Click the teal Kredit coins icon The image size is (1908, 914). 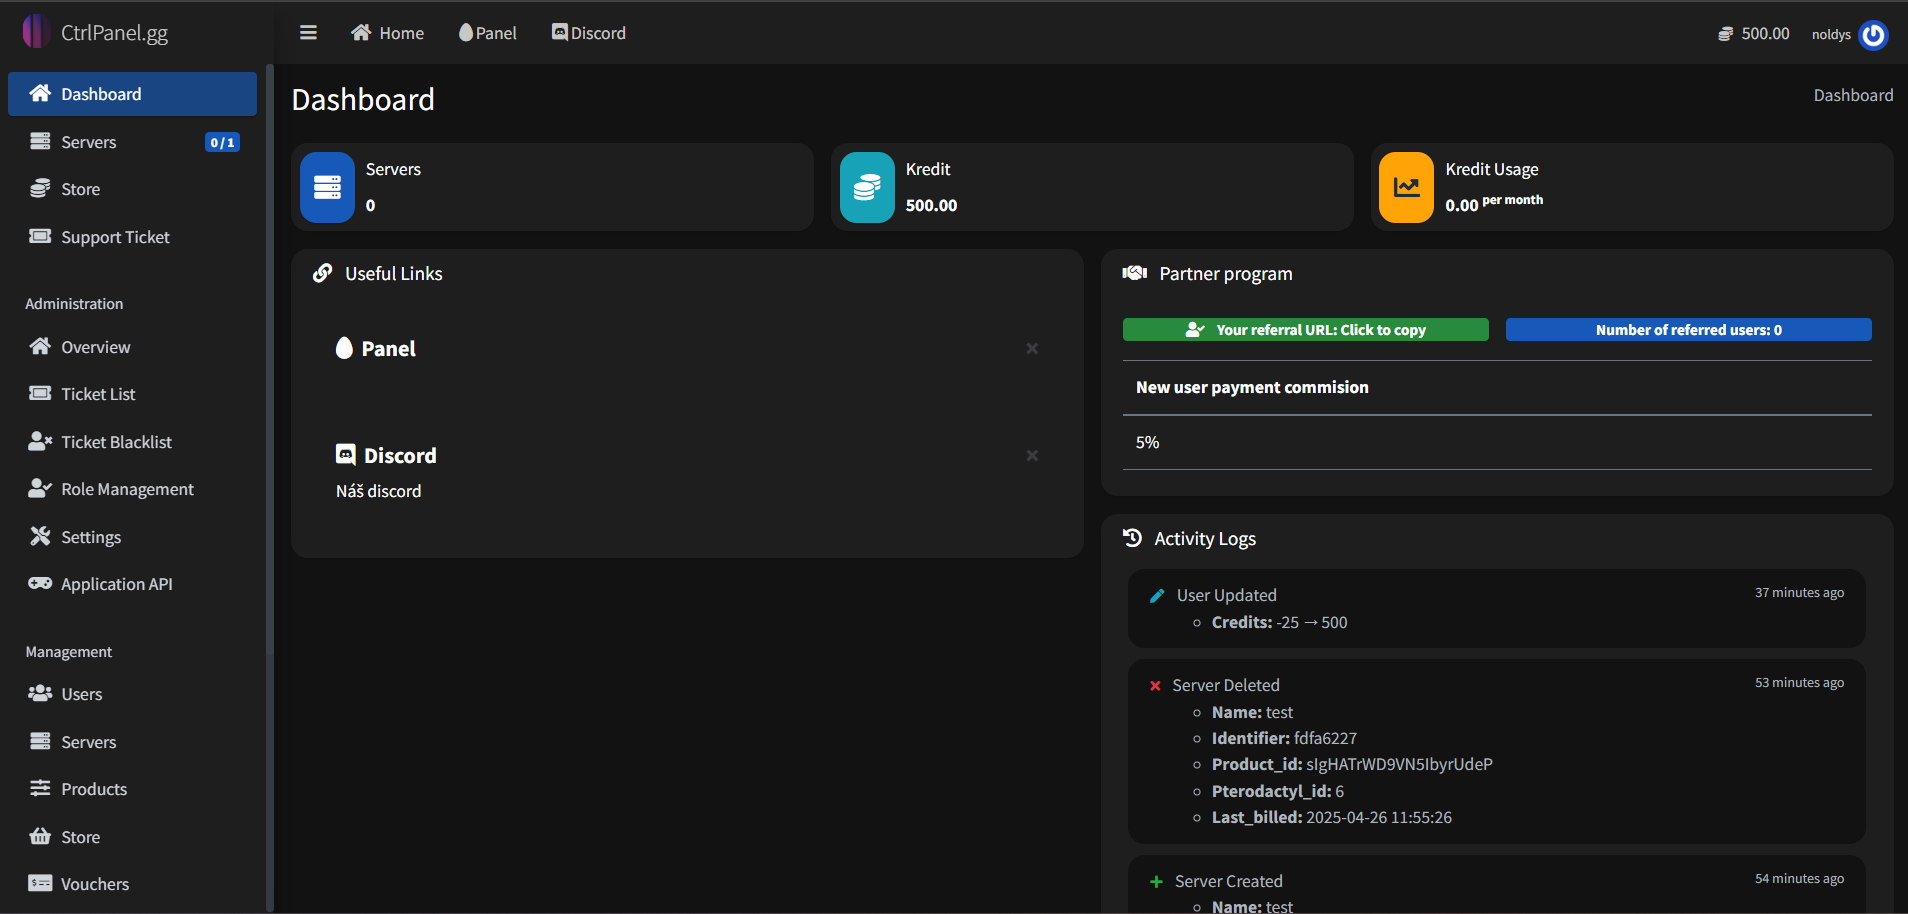[x=867, y=187]
